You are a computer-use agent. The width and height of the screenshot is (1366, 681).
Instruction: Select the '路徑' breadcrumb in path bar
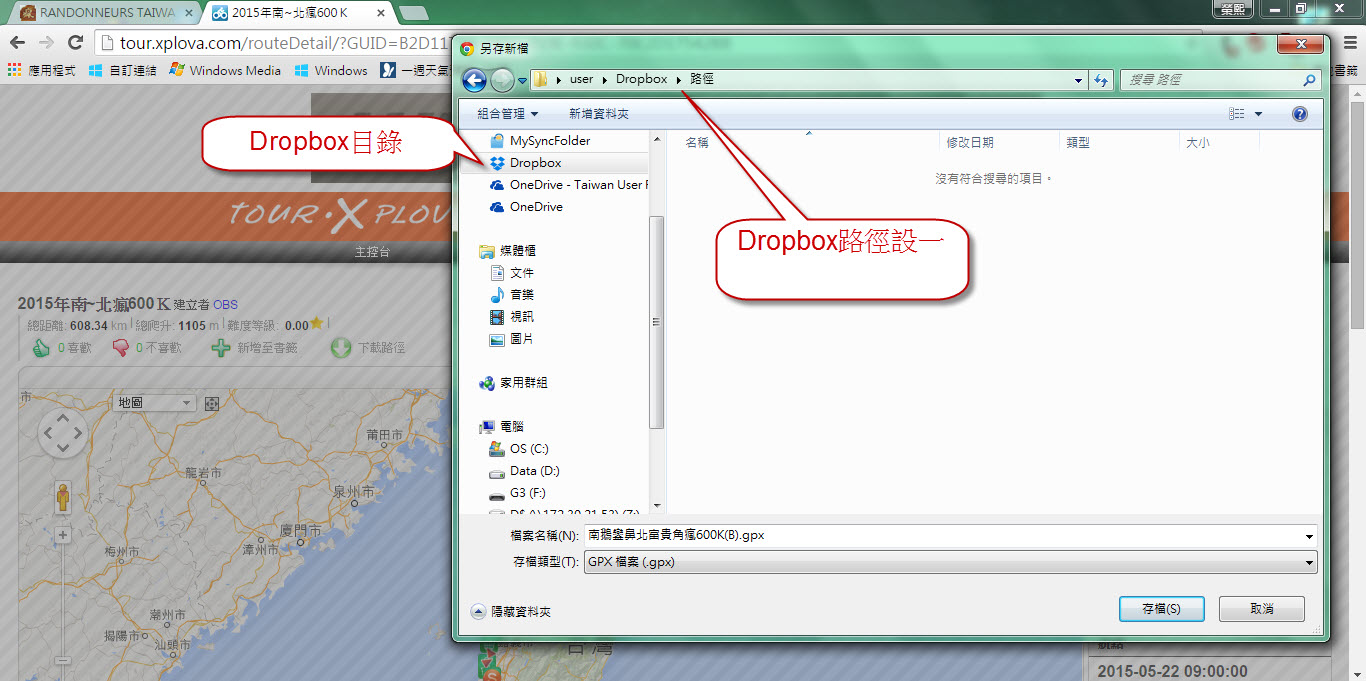pos(702,79)
